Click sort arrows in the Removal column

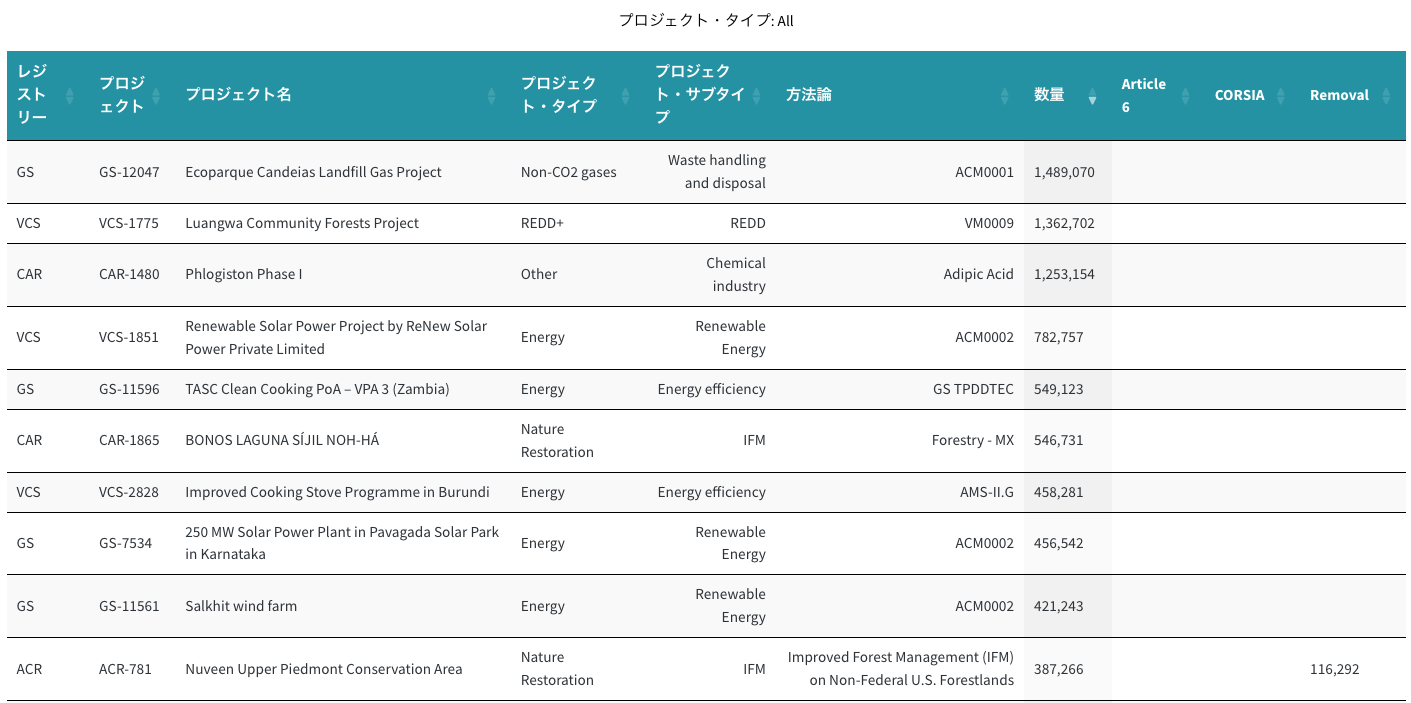click(x=1386, y=96)
